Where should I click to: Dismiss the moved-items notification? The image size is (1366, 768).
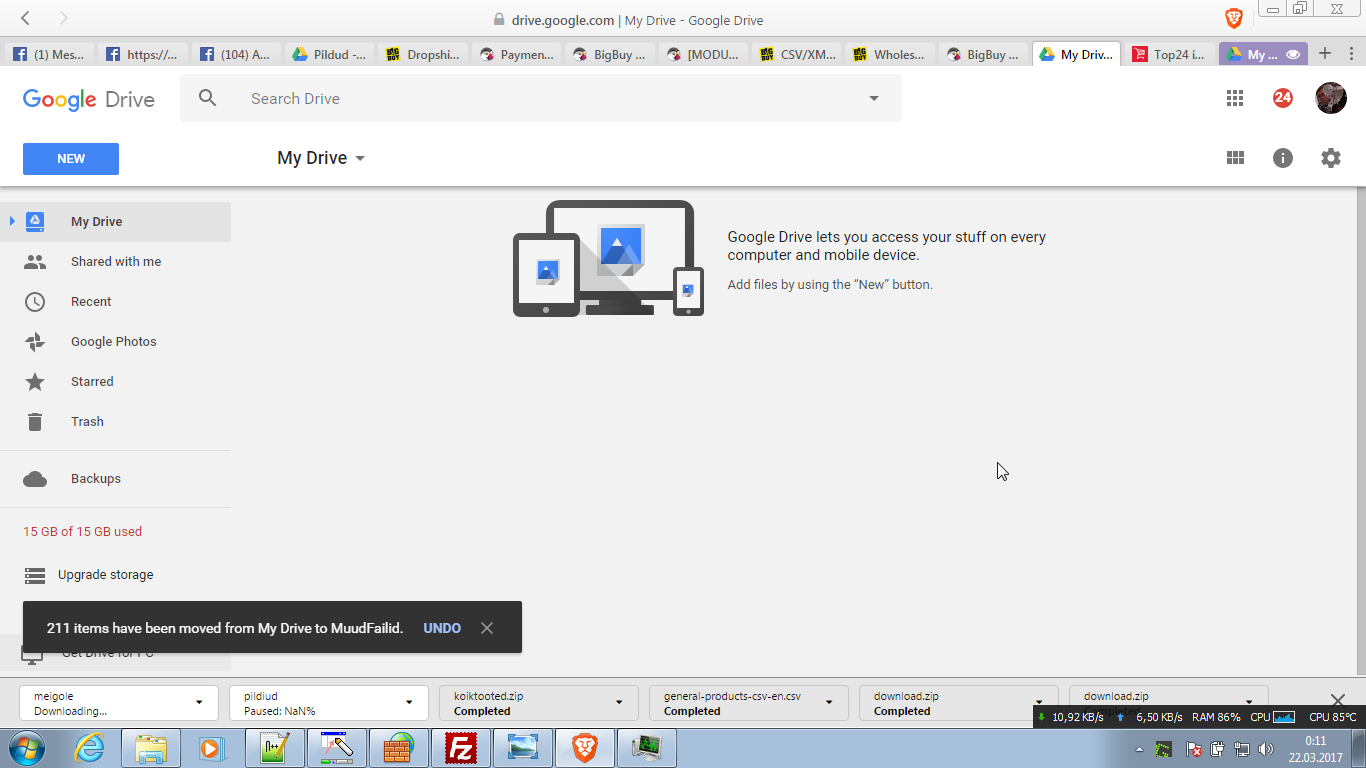point(487,628)
